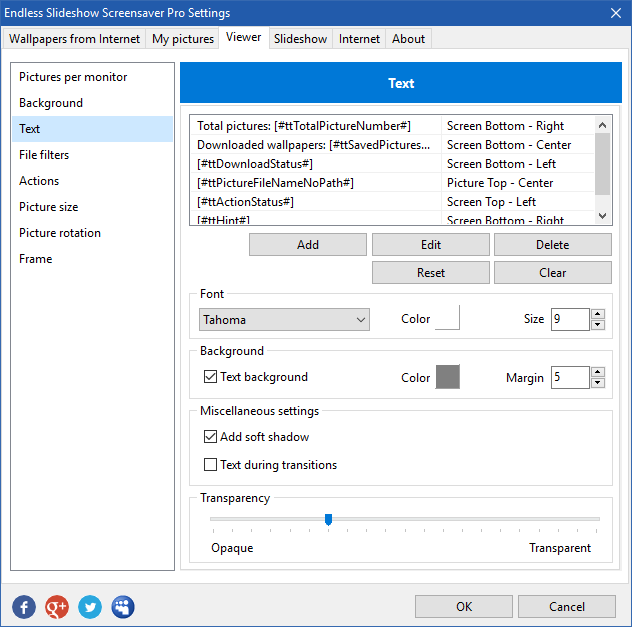Click the Add button
This screenshot has height=627, width=632.
(308, 245)
